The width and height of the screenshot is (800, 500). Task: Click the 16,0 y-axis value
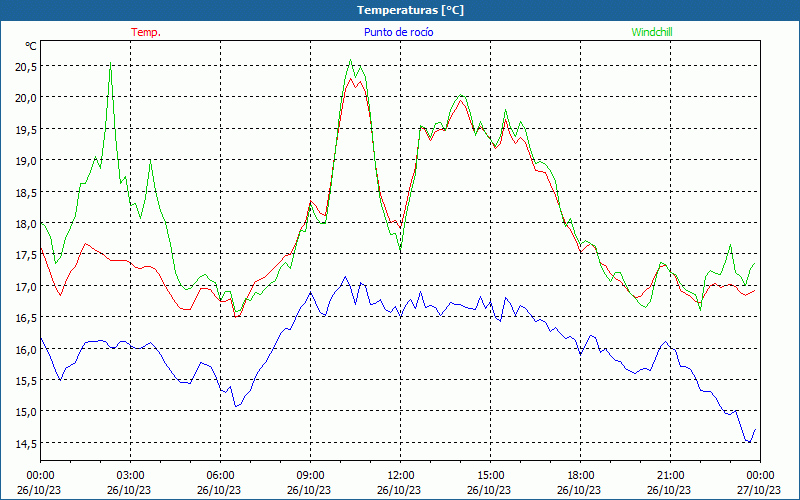pyautogui.click(x=26, y=349)
